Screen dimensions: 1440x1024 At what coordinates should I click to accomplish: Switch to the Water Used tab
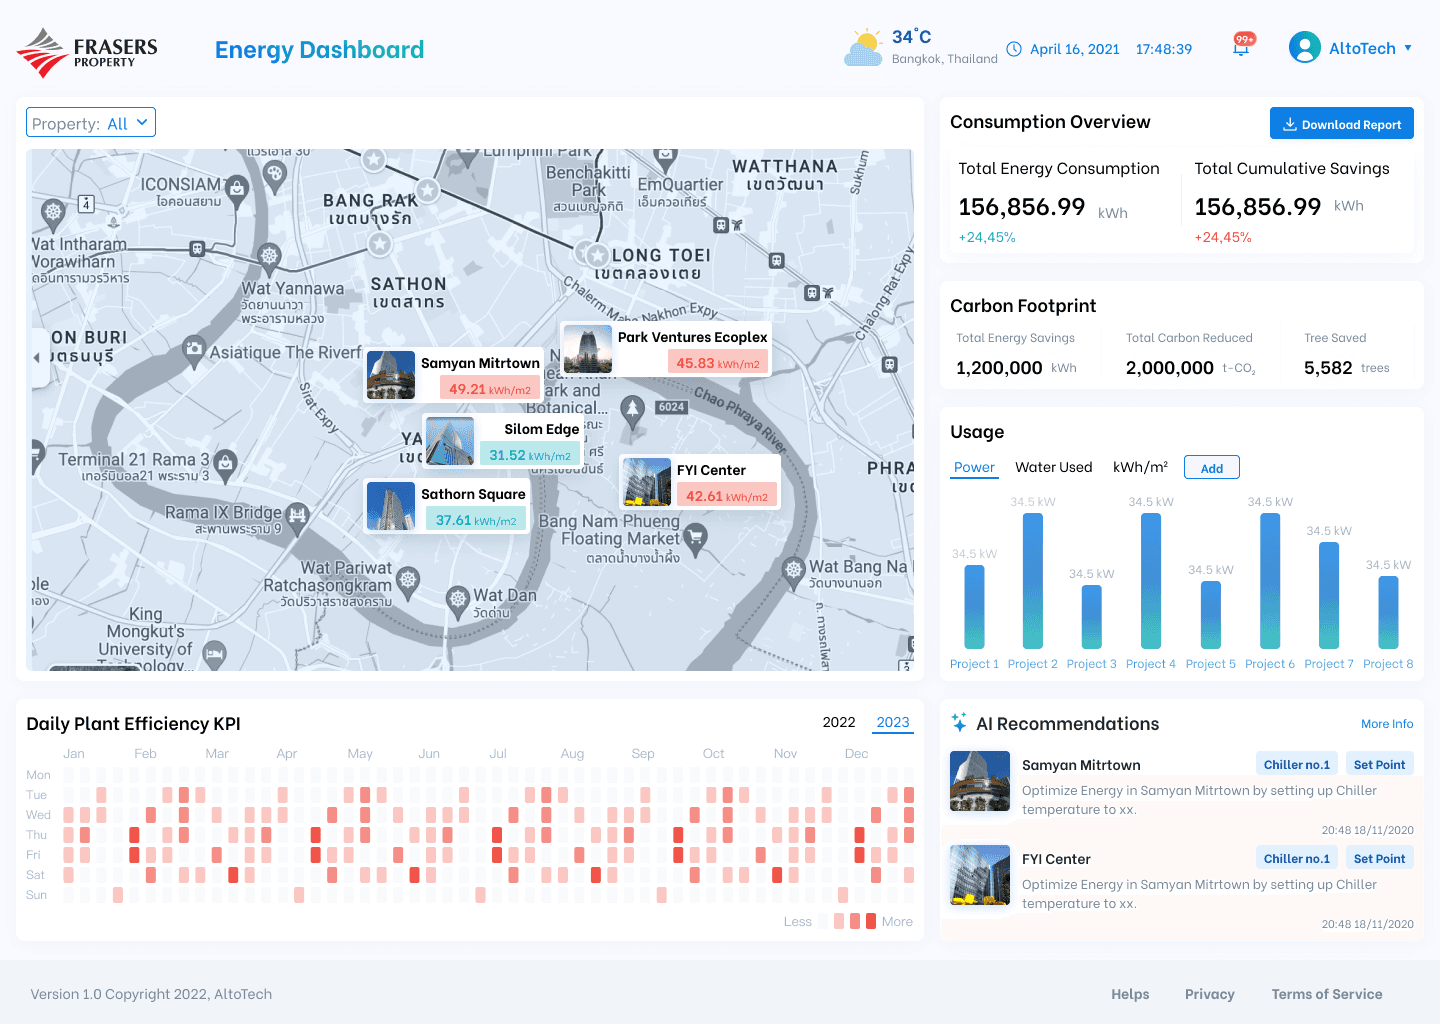pyautogui.click(x=1054, y=467)
